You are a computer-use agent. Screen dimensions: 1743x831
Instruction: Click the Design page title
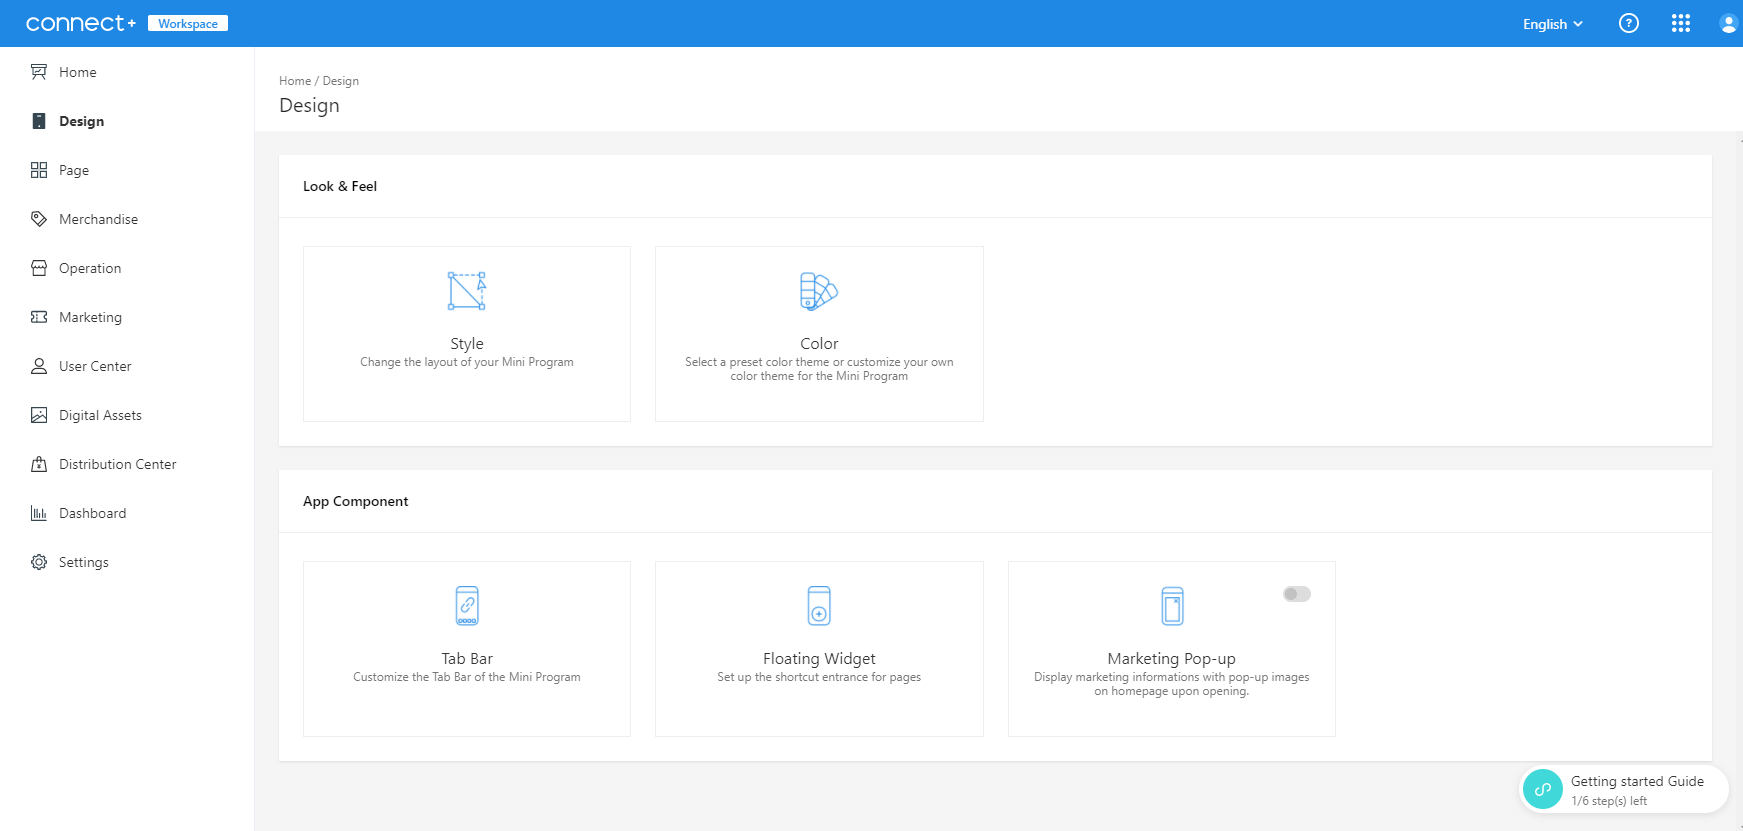pyautogui.click(x=309, y=106)
